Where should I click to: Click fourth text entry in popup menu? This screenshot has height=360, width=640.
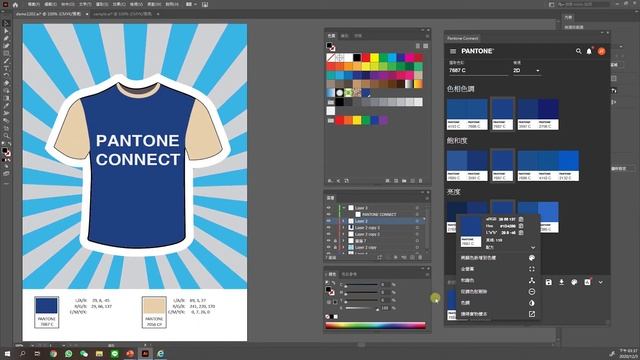(x=473, y=292)
